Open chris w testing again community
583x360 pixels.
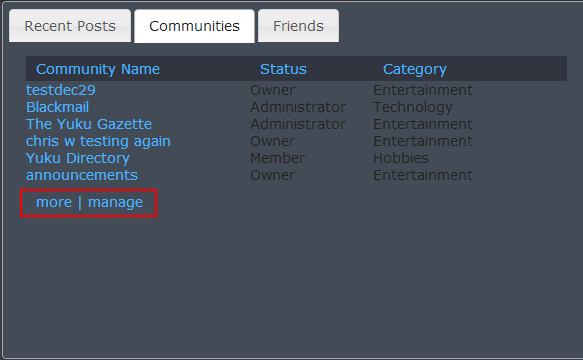pyautogui.click(x=98, y=141)
